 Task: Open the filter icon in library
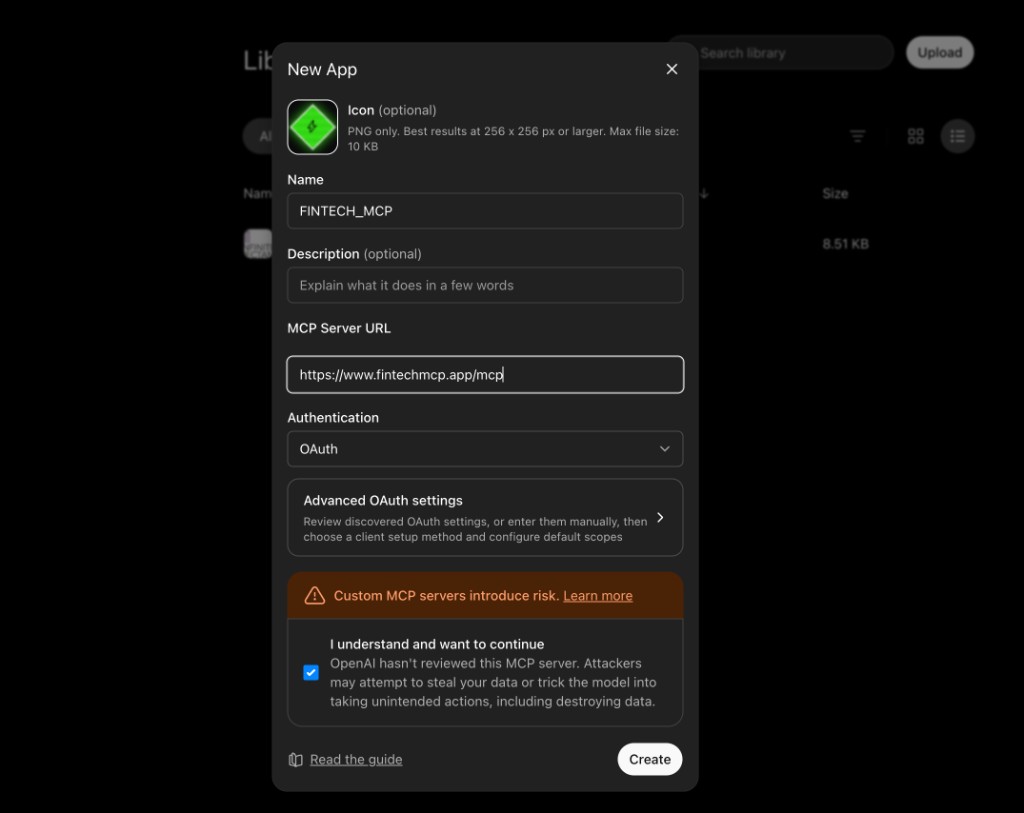pos(857,136)
